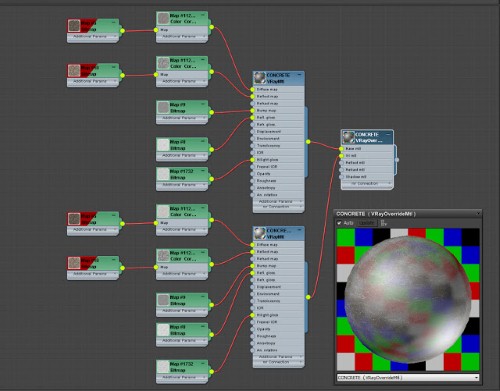The image size is (500, 391).
Task: Click the top-left bitmap node texture icon
Action: tap(74, 26)
